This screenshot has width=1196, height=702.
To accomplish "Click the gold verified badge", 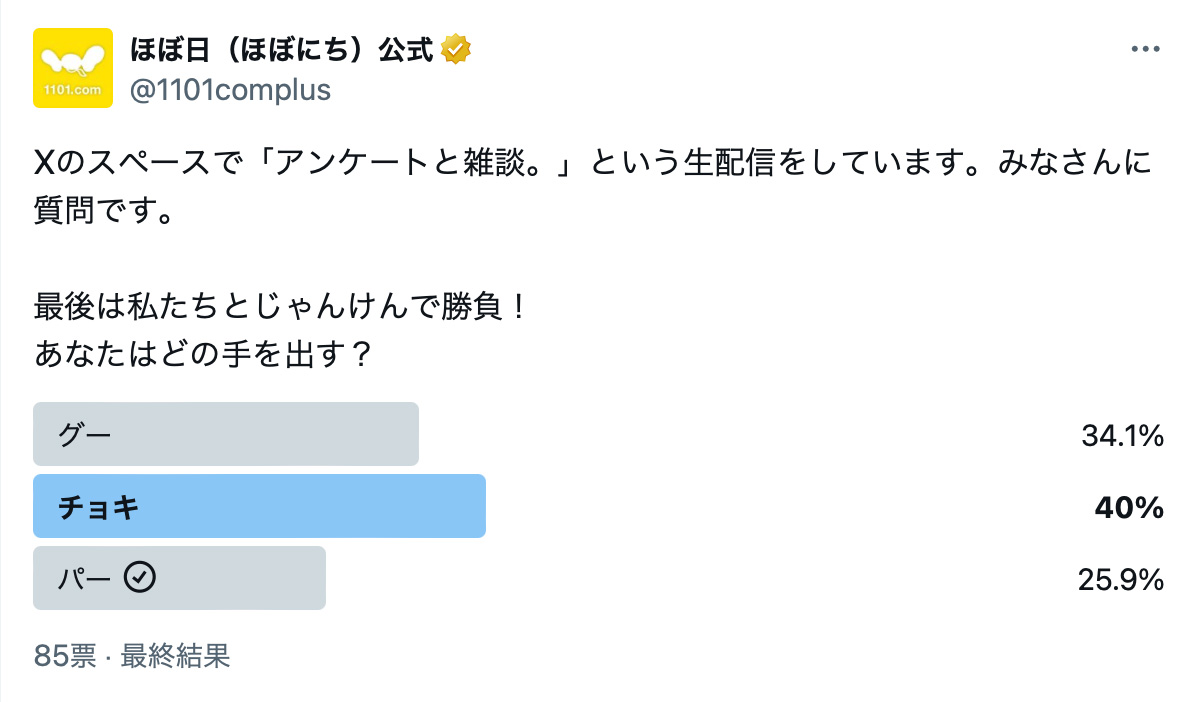I will click(456, 48).
